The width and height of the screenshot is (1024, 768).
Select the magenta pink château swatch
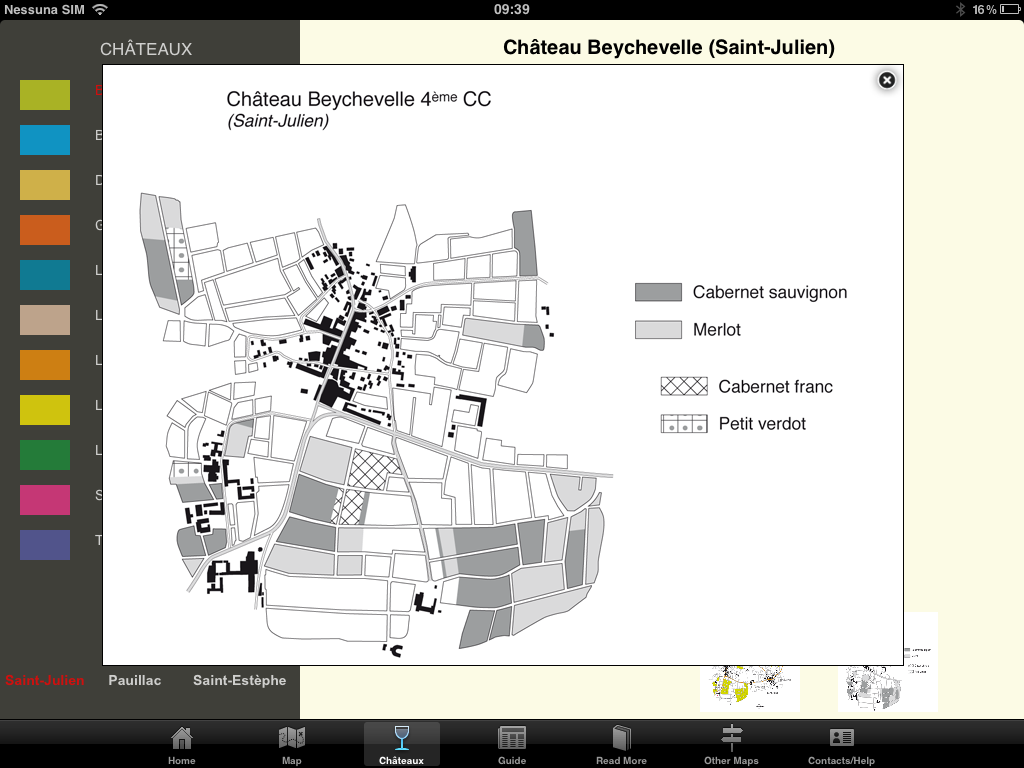45,500
